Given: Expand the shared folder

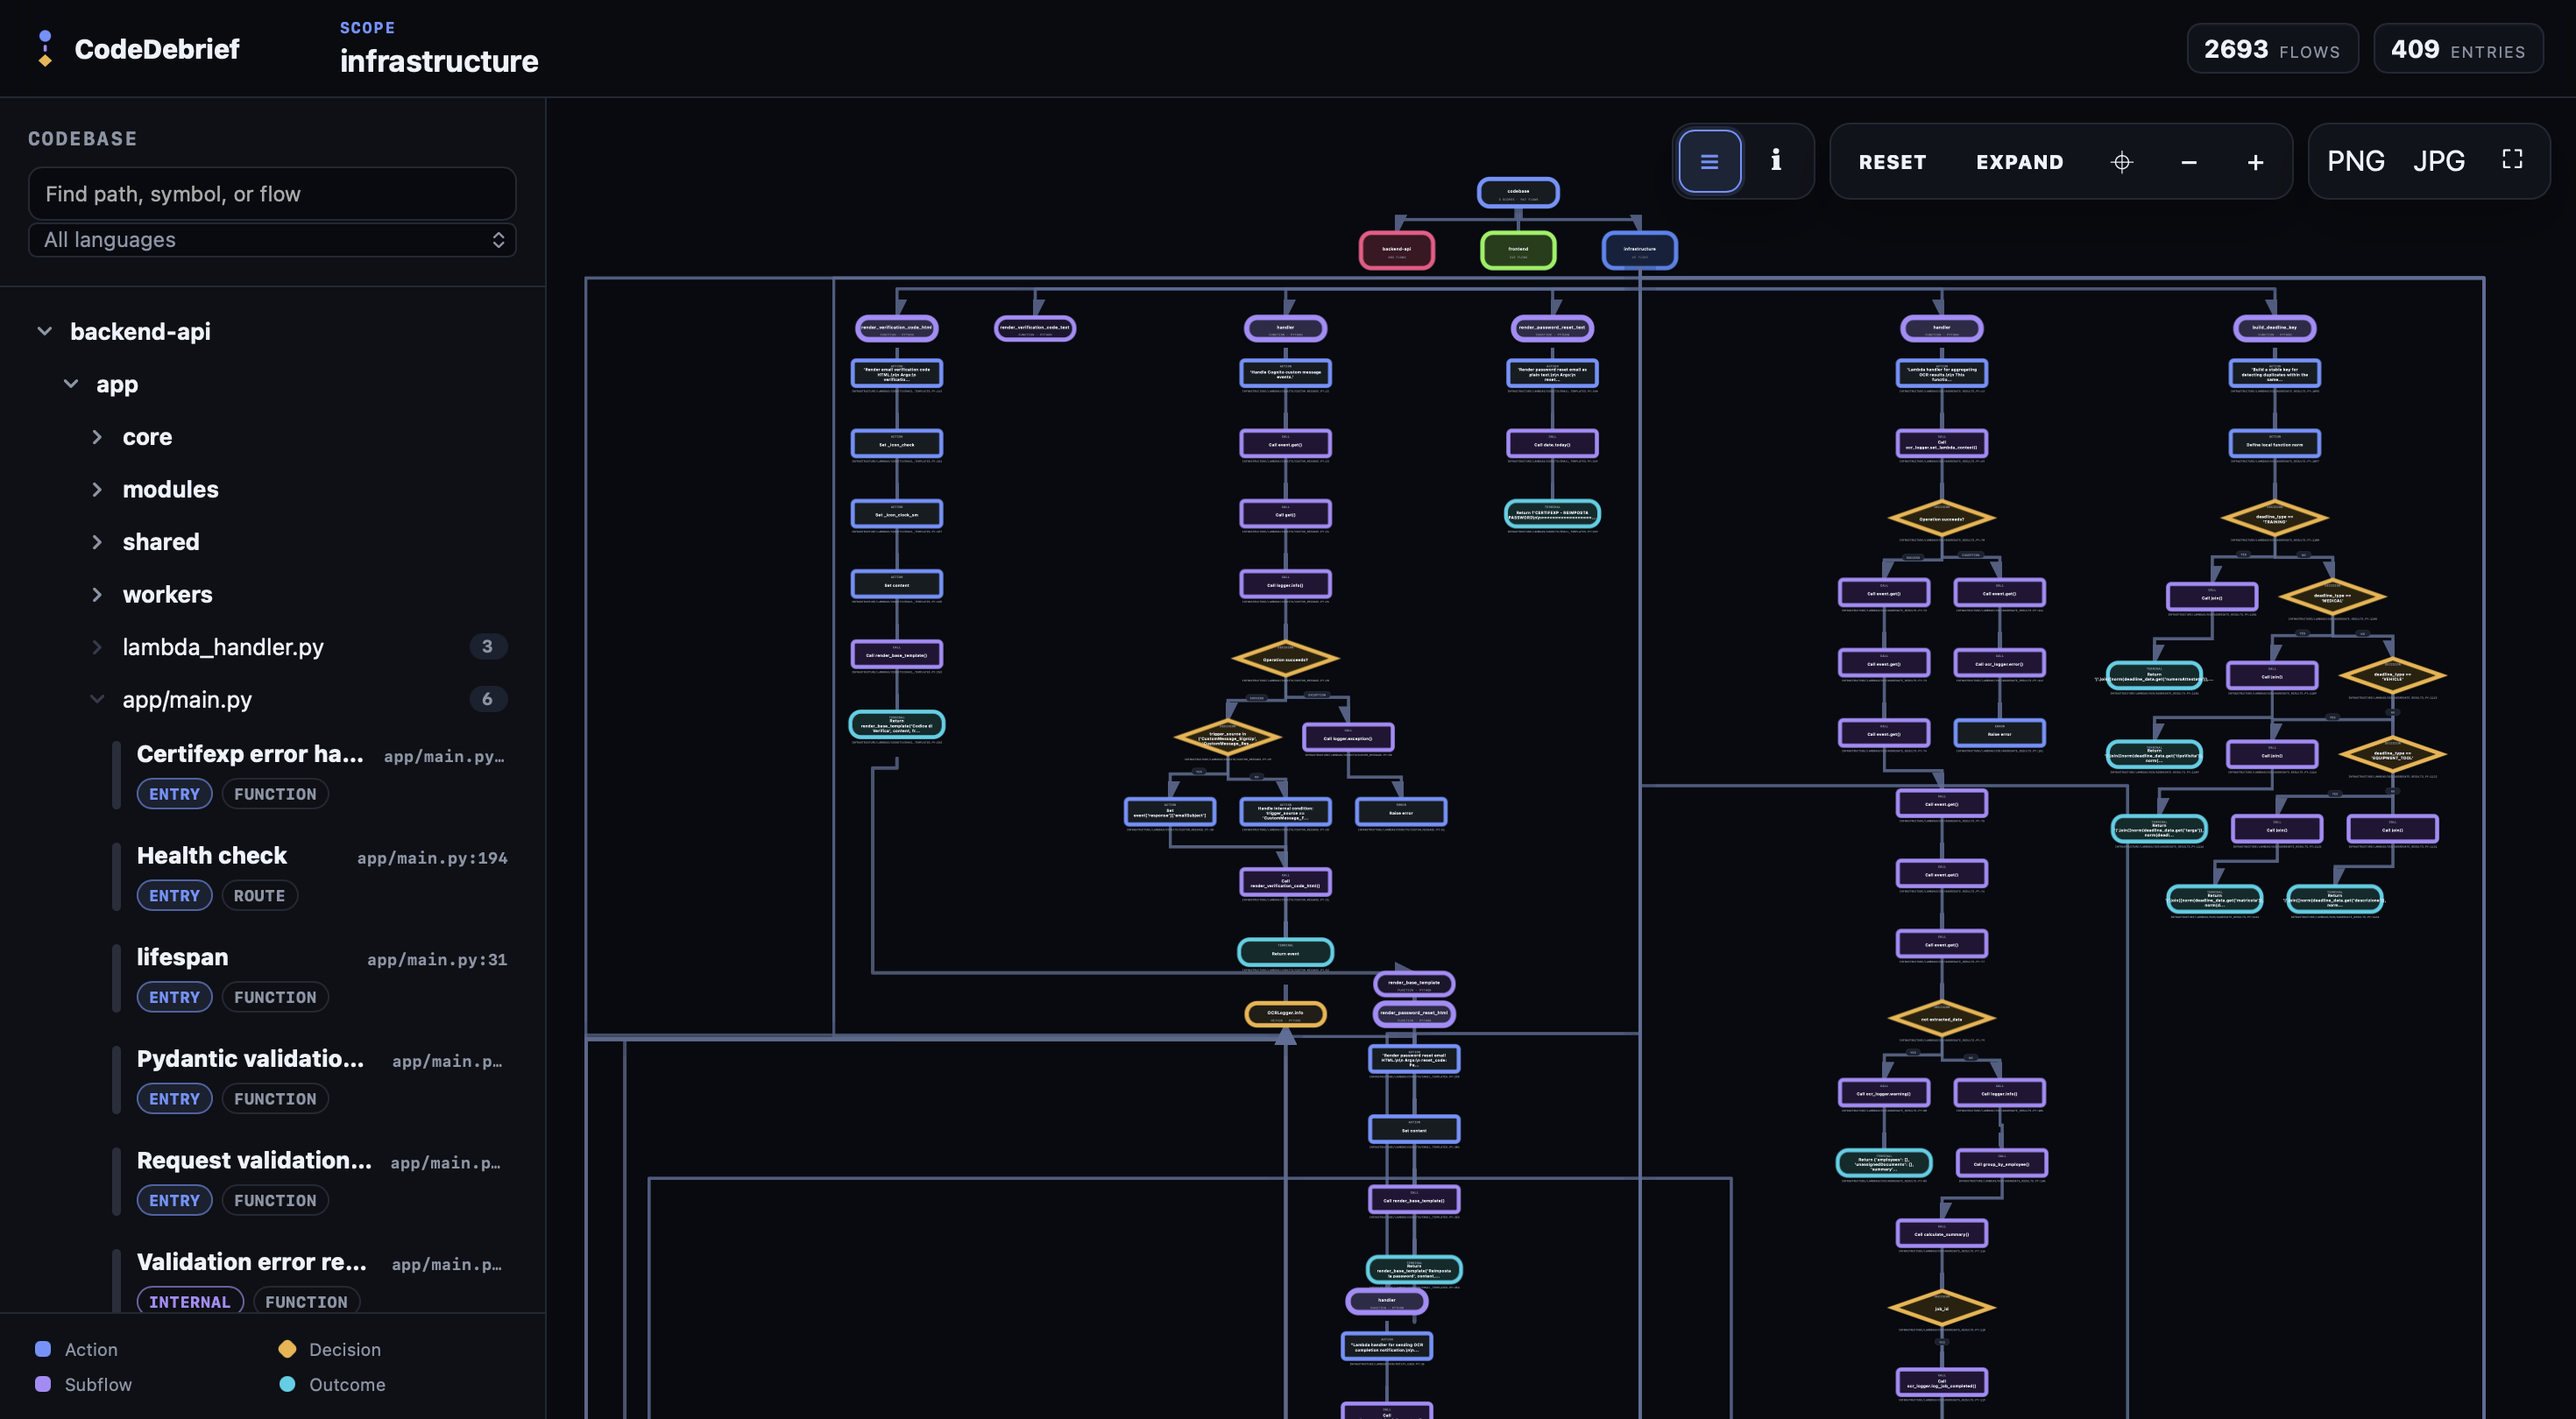Looking at the screenshot, I should point(161,542).
